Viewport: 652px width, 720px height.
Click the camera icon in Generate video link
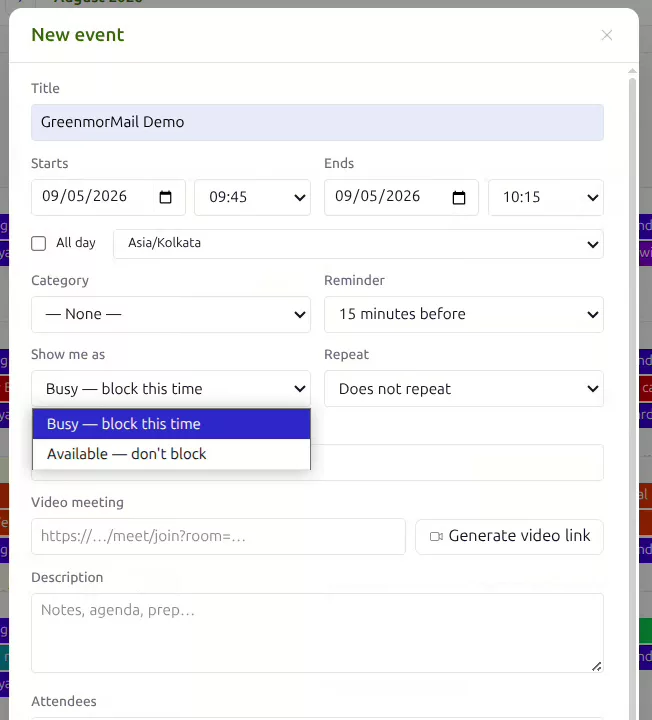[x=436, y=536]
